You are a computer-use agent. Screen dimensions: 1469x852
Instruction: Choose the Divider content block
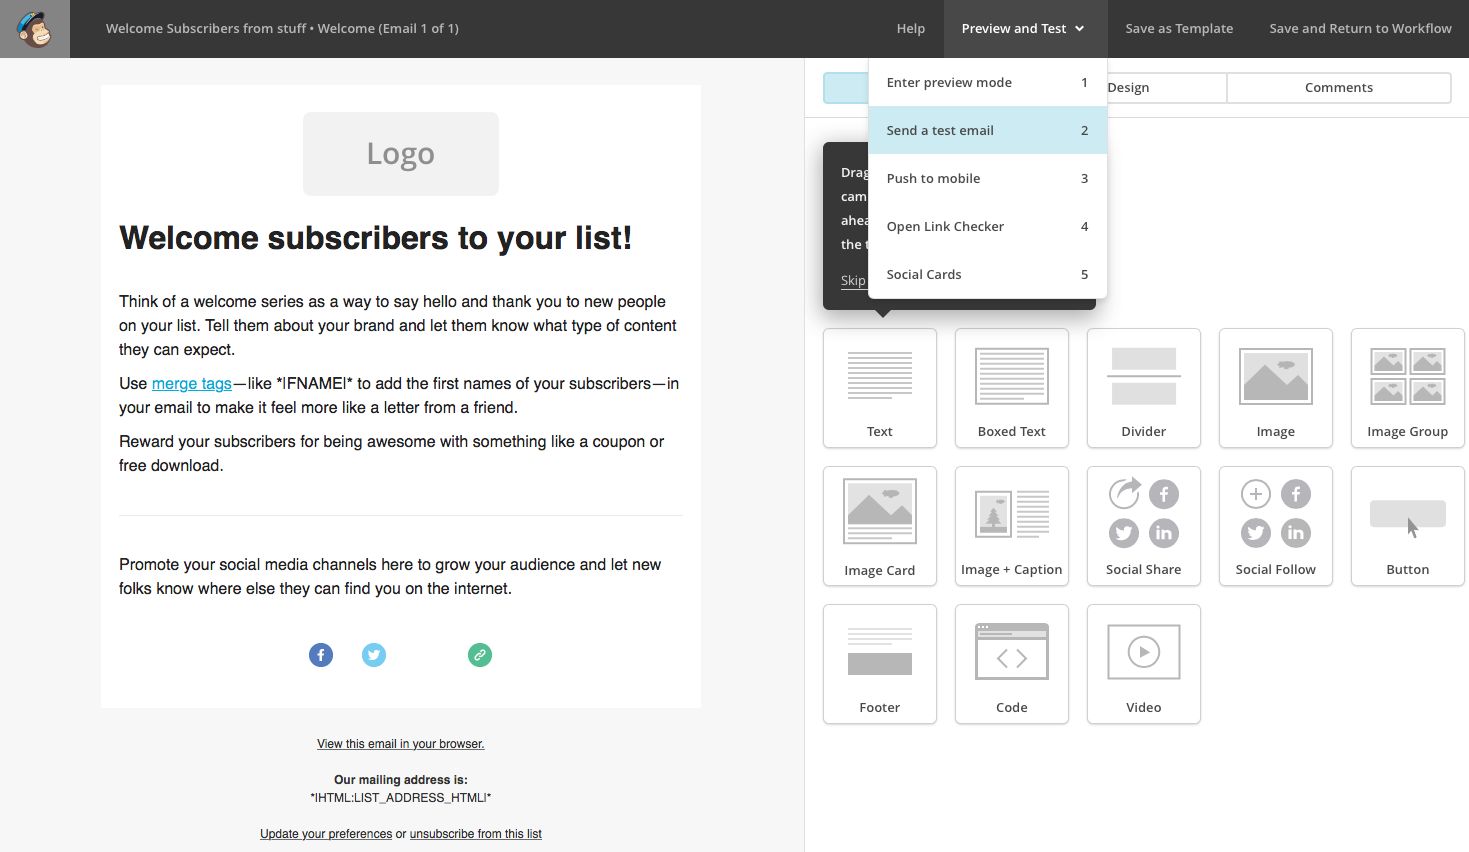pyautogui.click(x=1144, y=388)
